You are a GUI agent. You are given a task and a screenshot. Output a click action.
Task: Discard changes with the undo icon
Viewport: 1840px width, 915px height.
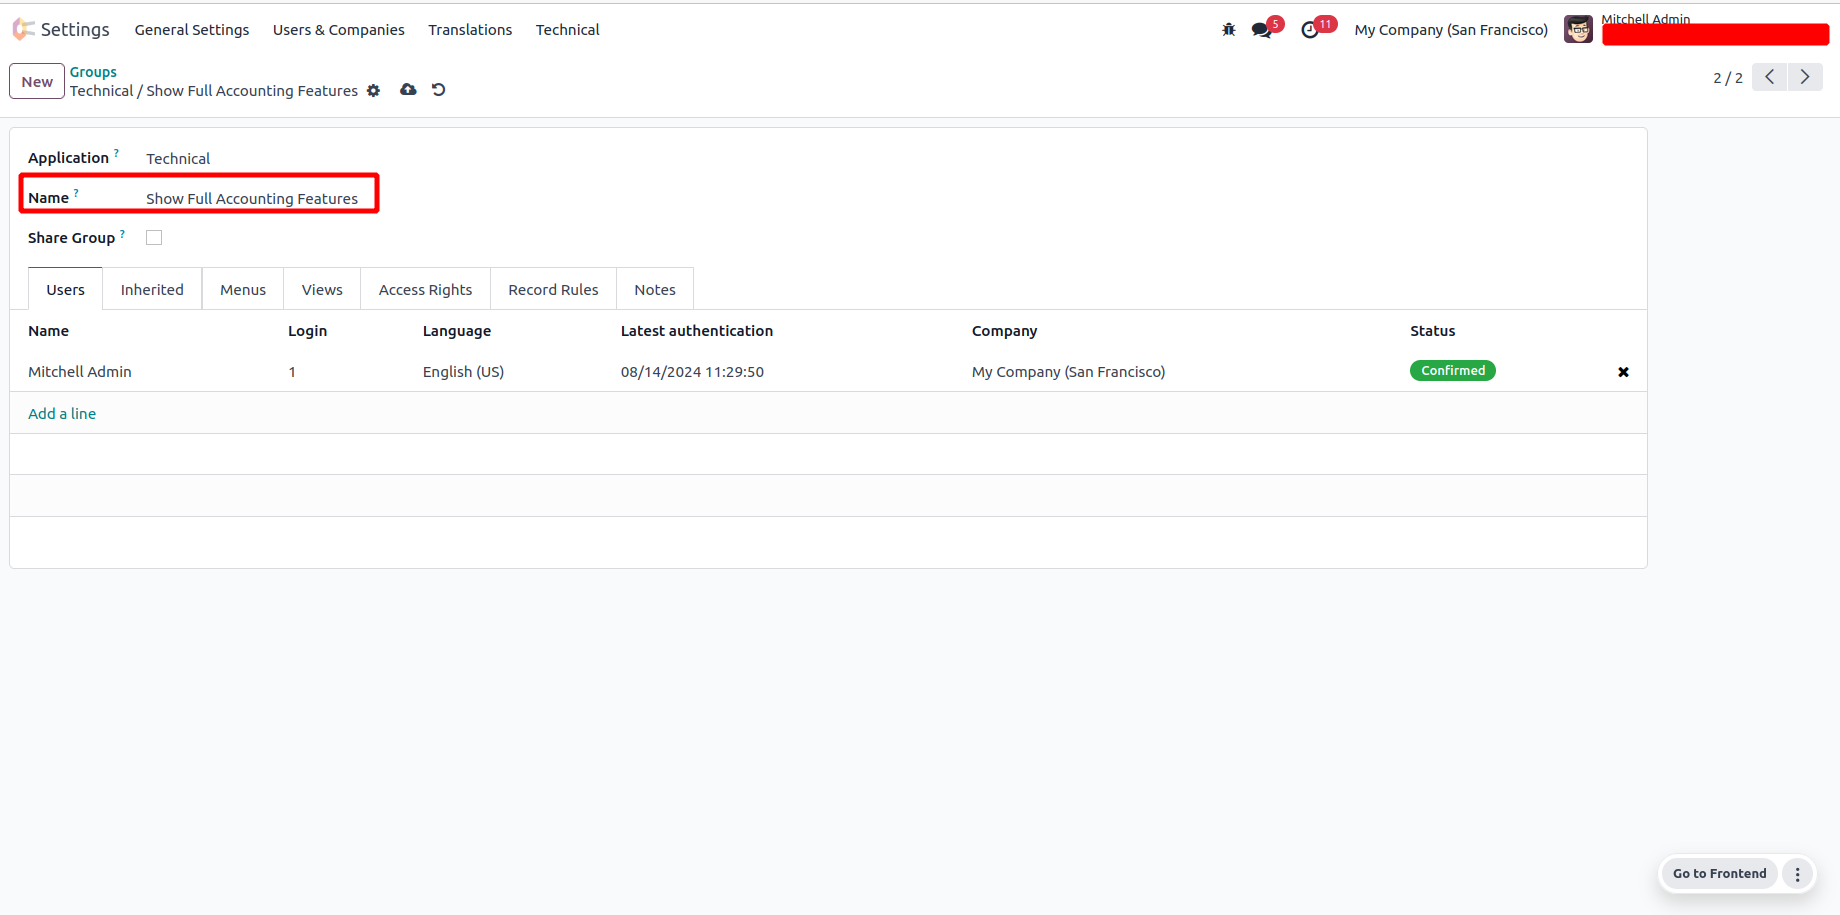(x=438, y=90)
